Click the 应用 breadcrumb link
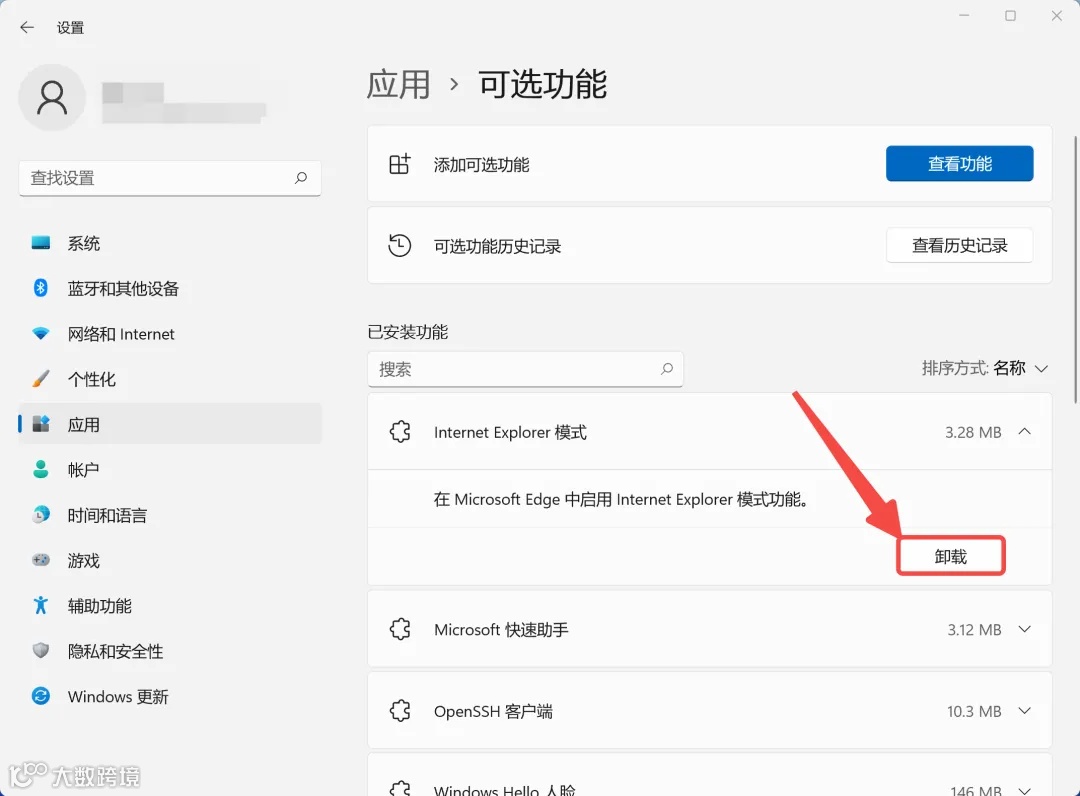 [x=398, y=85]
